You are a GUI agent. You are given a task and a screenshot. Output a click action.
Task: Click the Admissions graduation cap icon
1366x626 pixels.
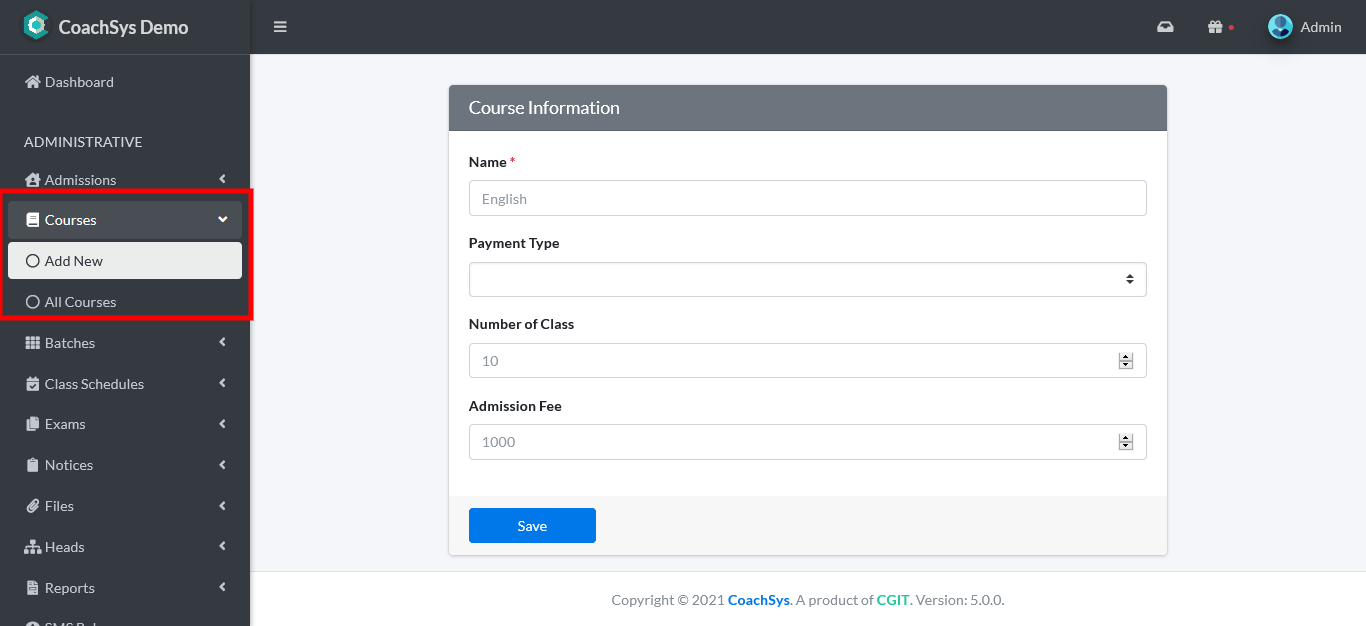[34, 180]
